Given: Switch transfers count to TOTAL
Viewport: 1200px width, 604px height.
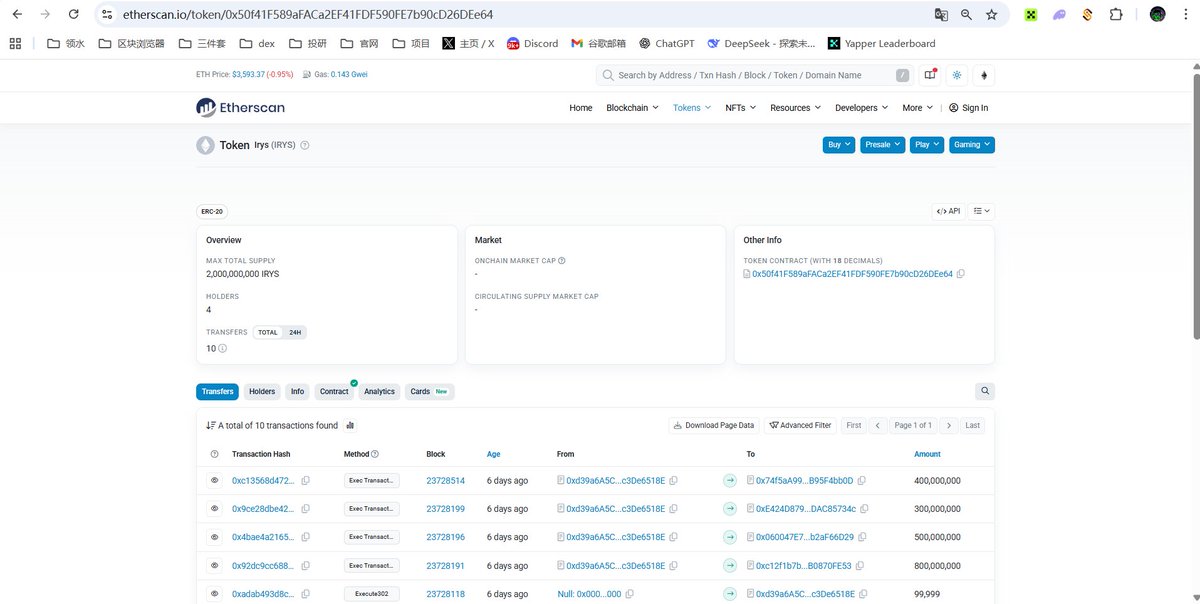Looking at the screenshot, I should 268,332.
